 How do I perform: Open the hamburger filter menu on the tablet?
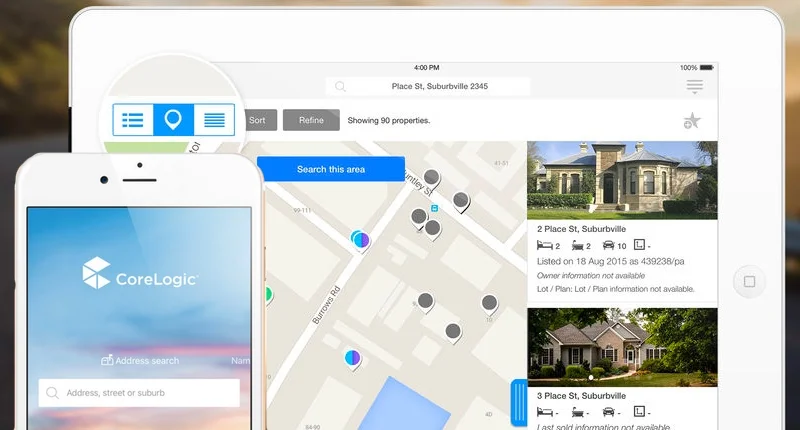click(x=695, y=87)
